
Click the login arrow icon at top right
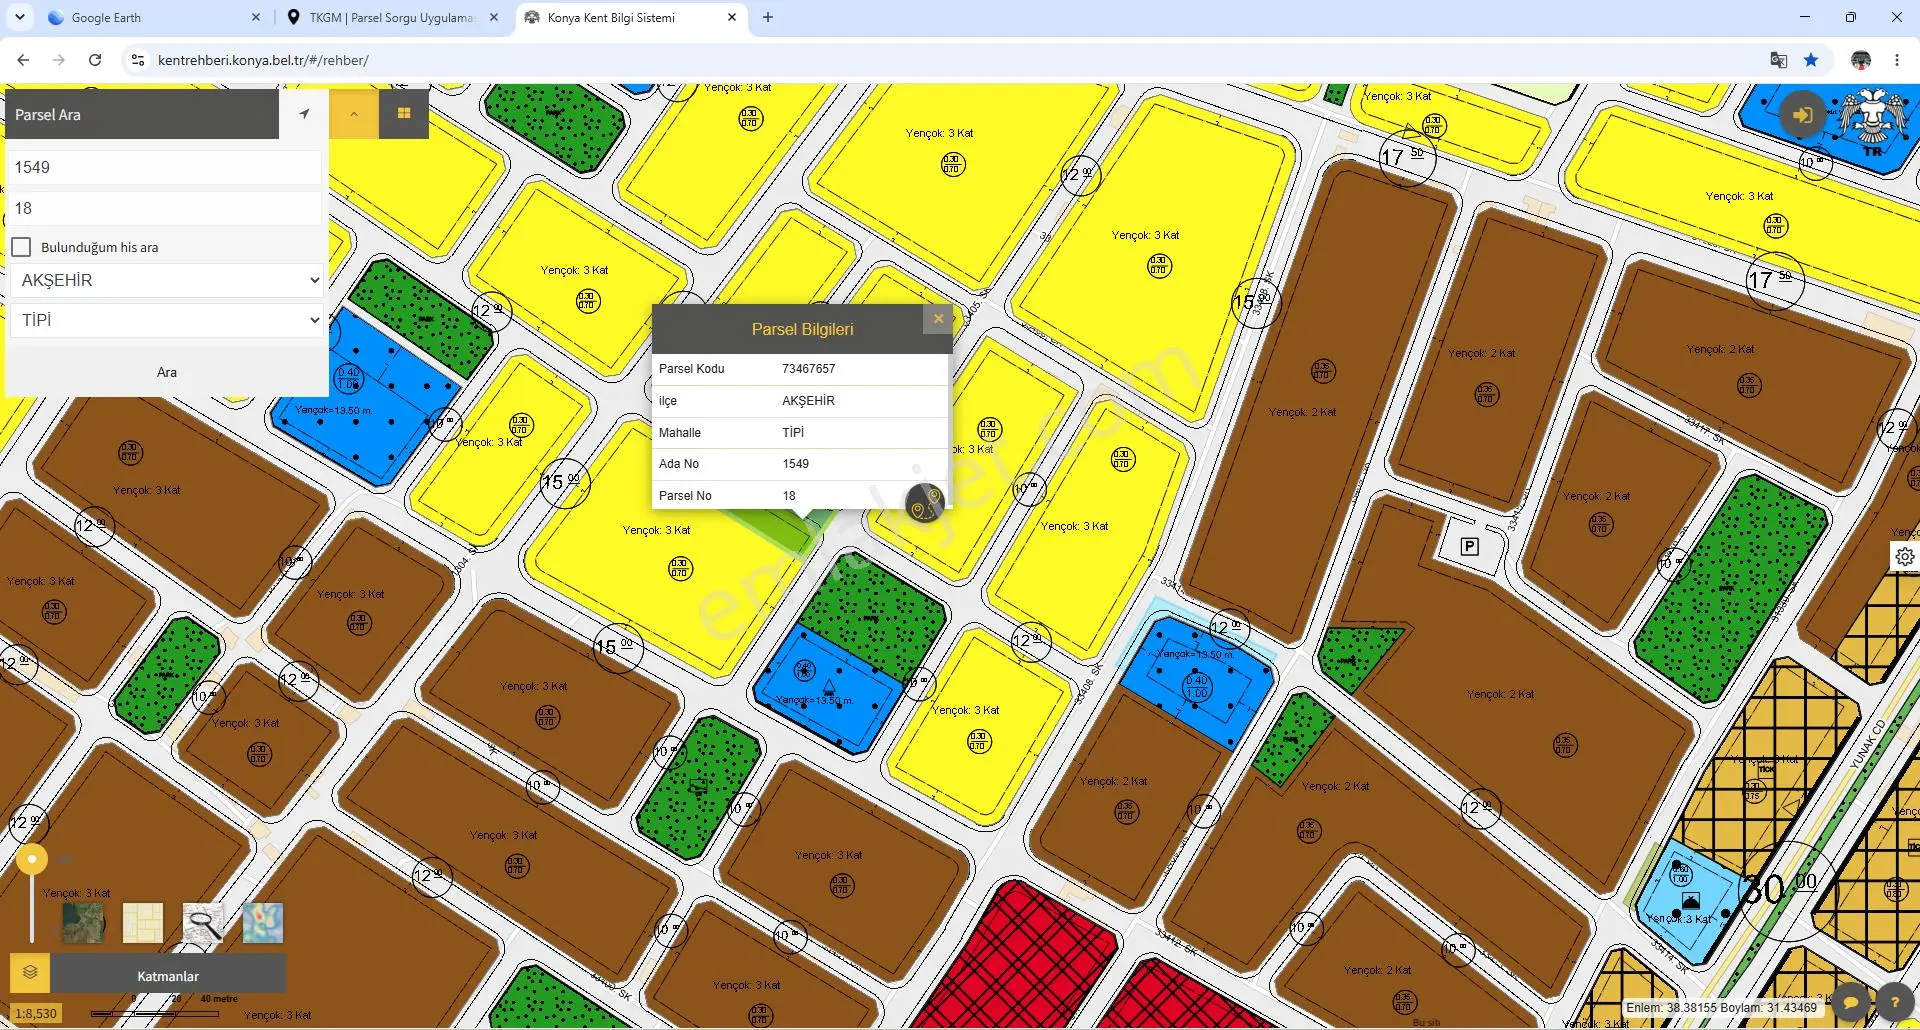coord(1802,115)
